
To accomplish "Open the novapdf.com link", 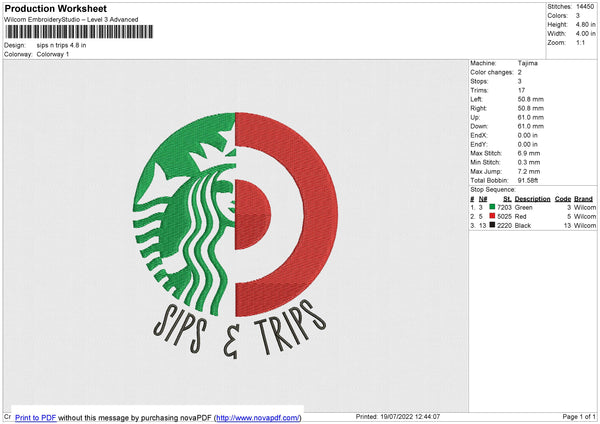I will [x=258, y=418].
